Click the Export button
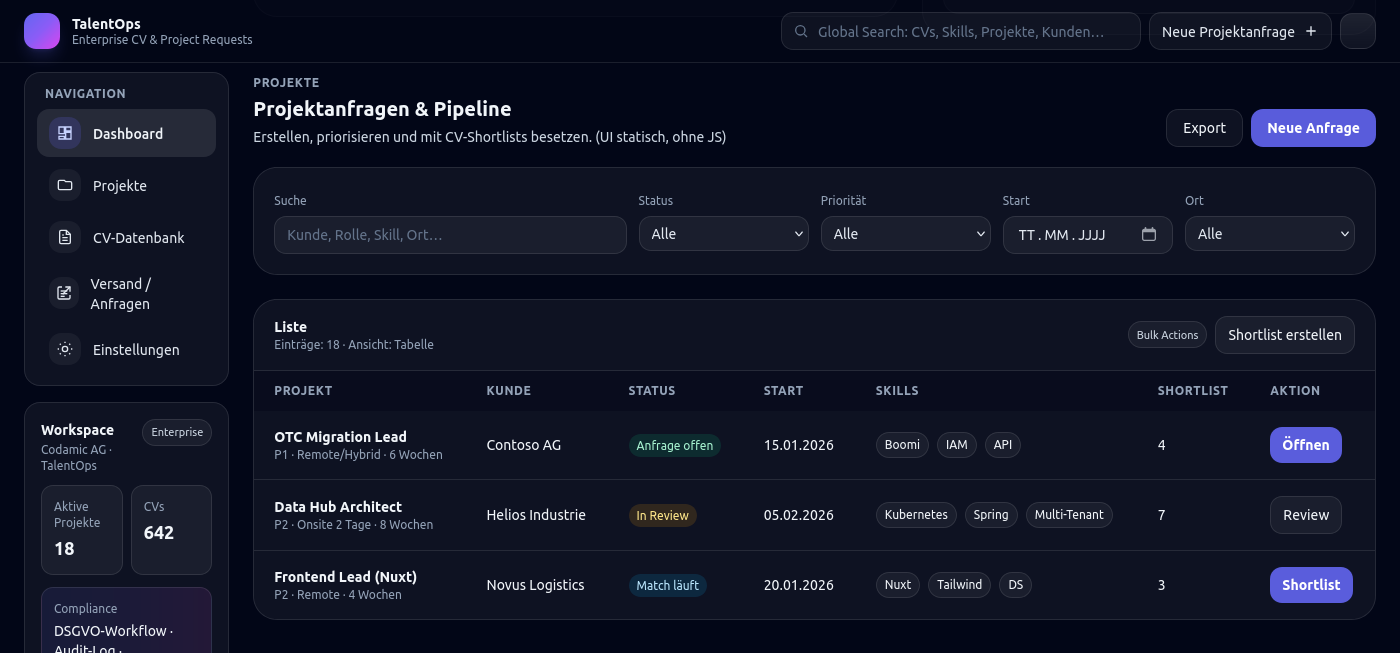Image resolution: width=1400 pixels, height=653 pixels. point(1204,128)
